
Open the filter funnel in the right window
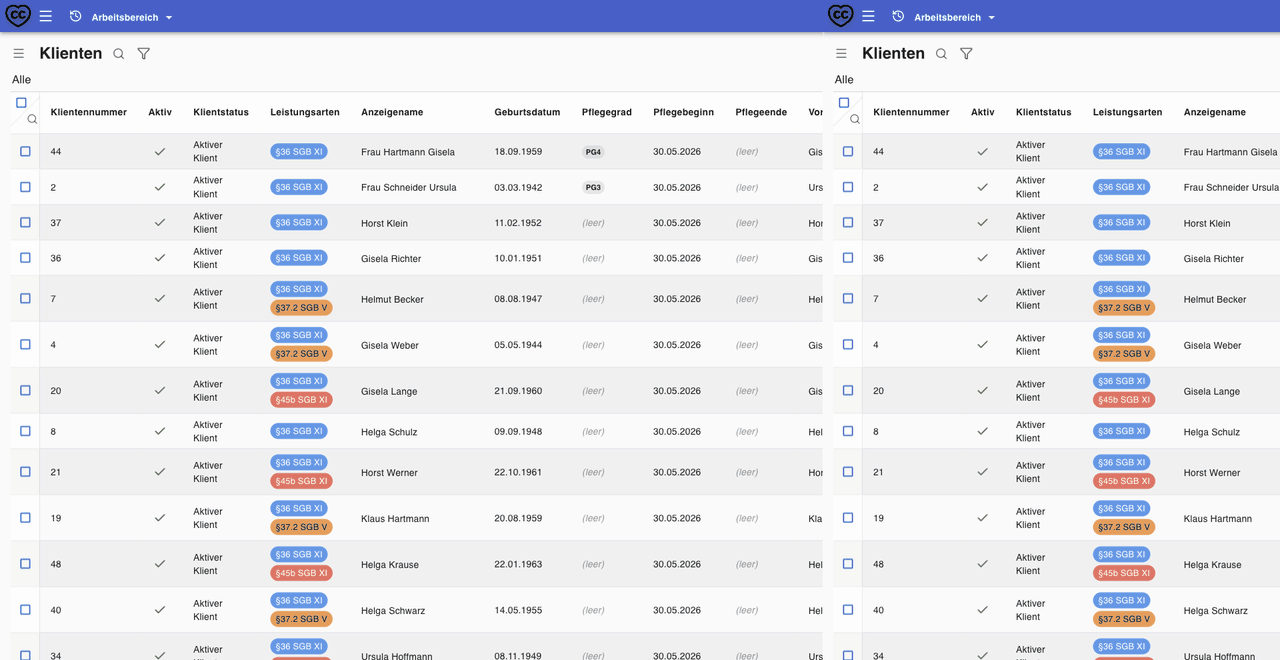(966, 54)
